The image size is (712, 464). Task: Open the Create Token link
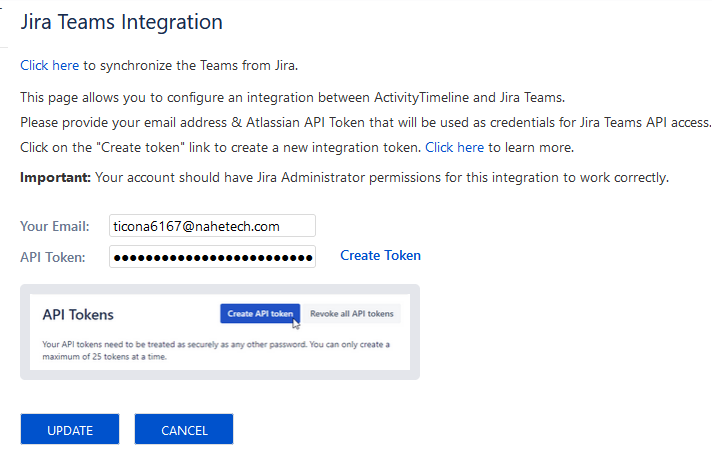(x=381, y=256)
